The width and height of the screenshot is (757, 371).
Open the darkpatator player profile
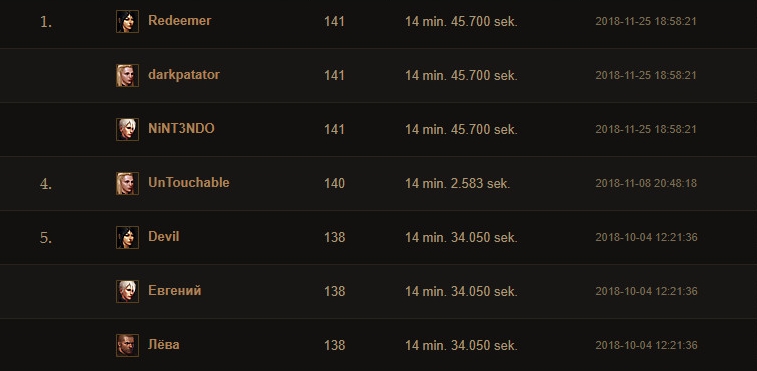184,75
